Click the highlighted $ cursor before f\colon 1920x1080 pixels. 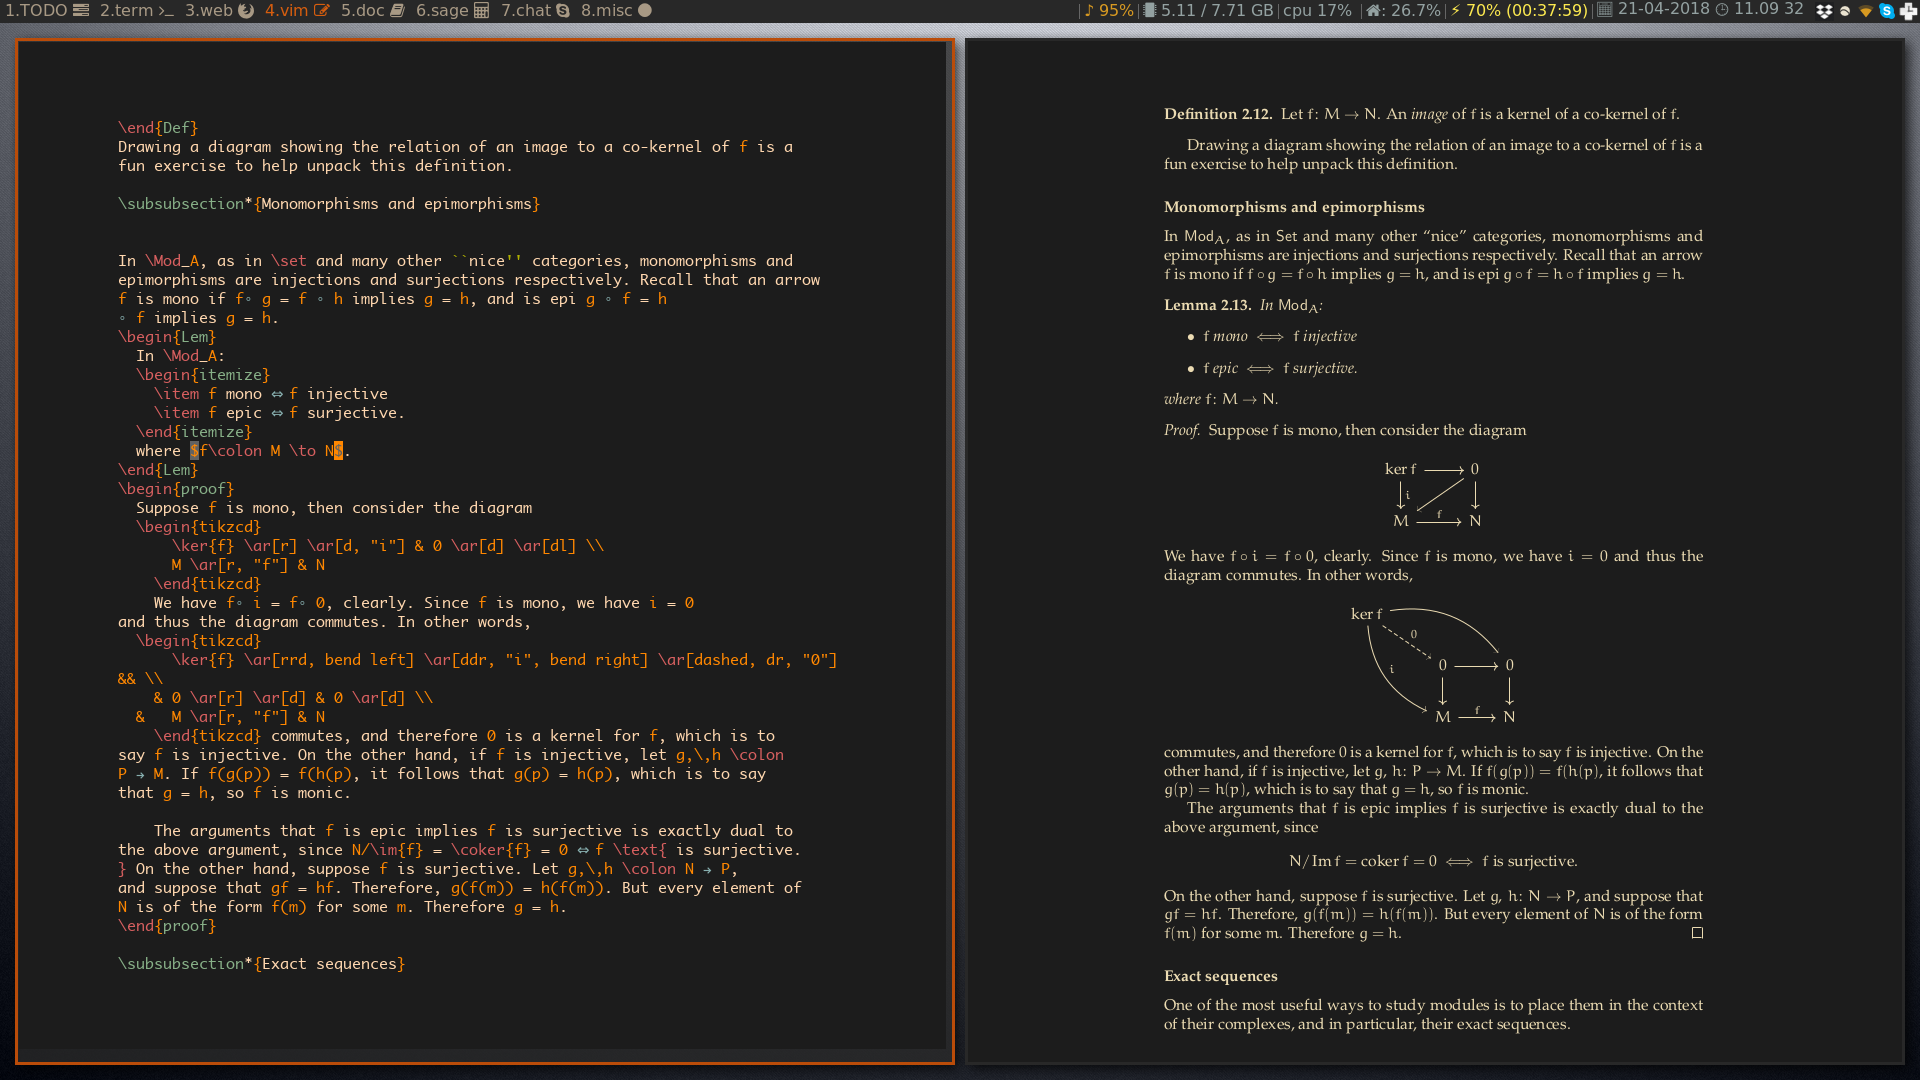(194, 451)
